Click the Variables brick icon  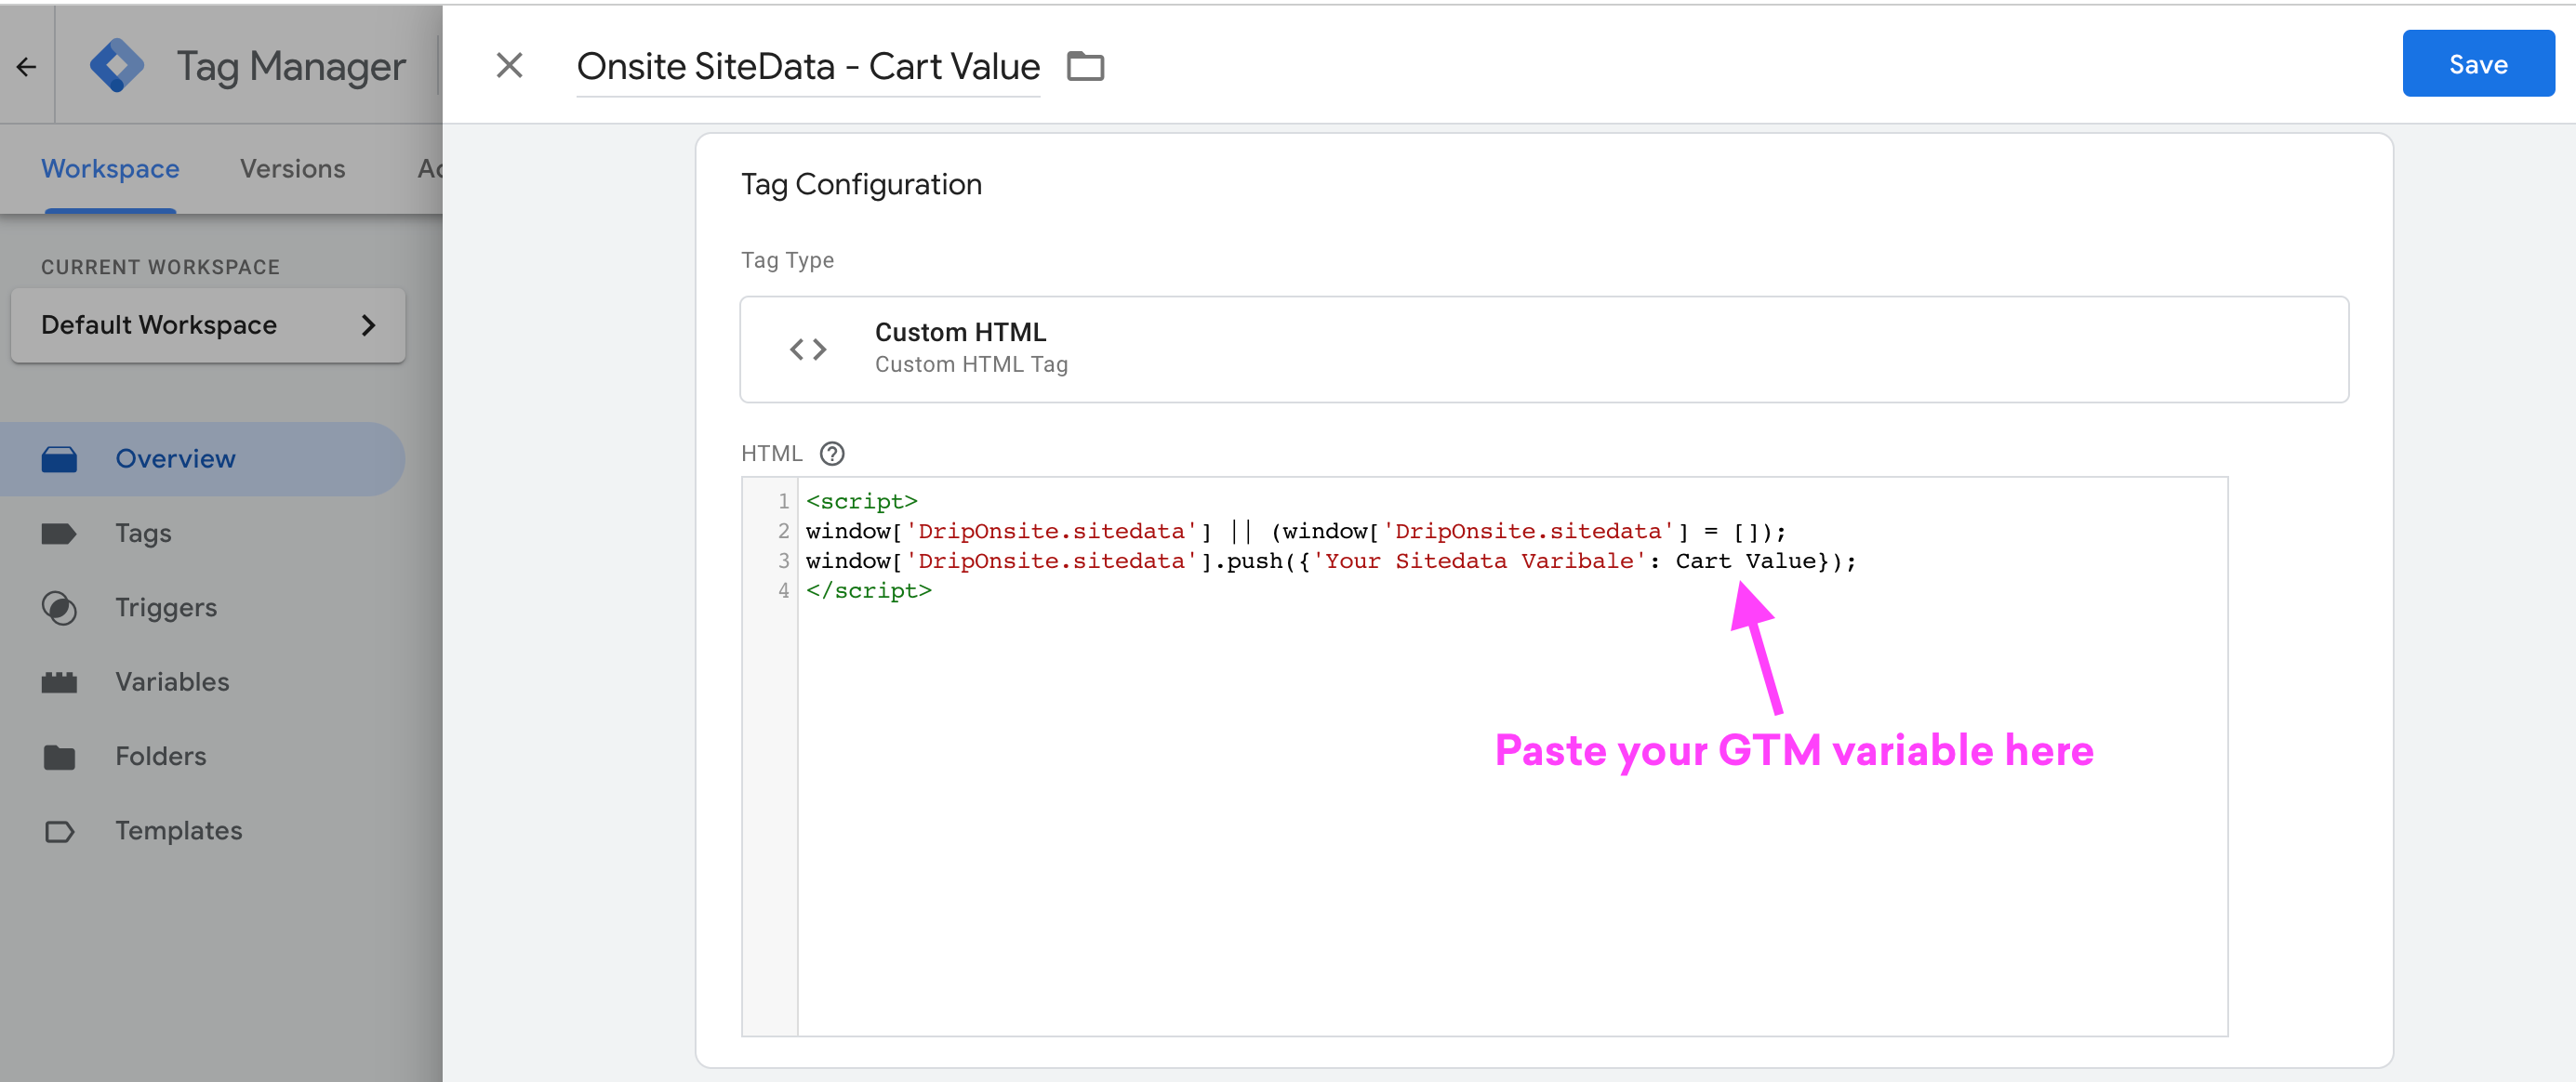(59, 682)
